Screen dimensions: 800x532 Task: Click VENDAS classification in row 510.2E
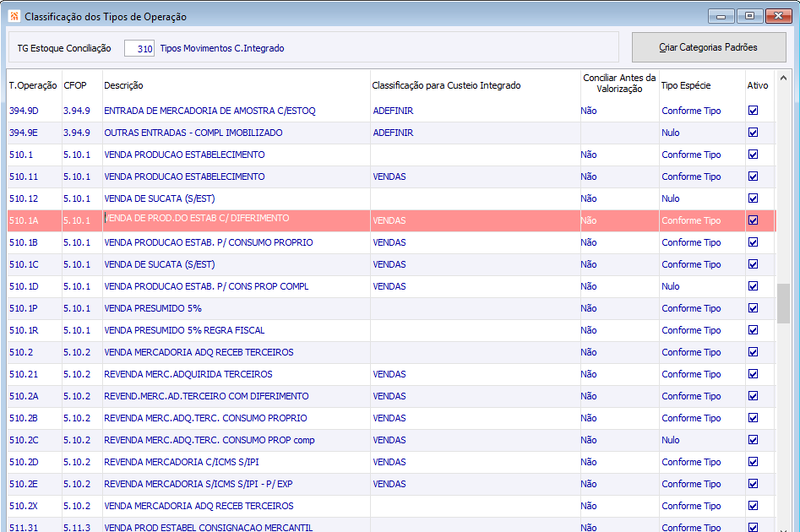(389, 484)
